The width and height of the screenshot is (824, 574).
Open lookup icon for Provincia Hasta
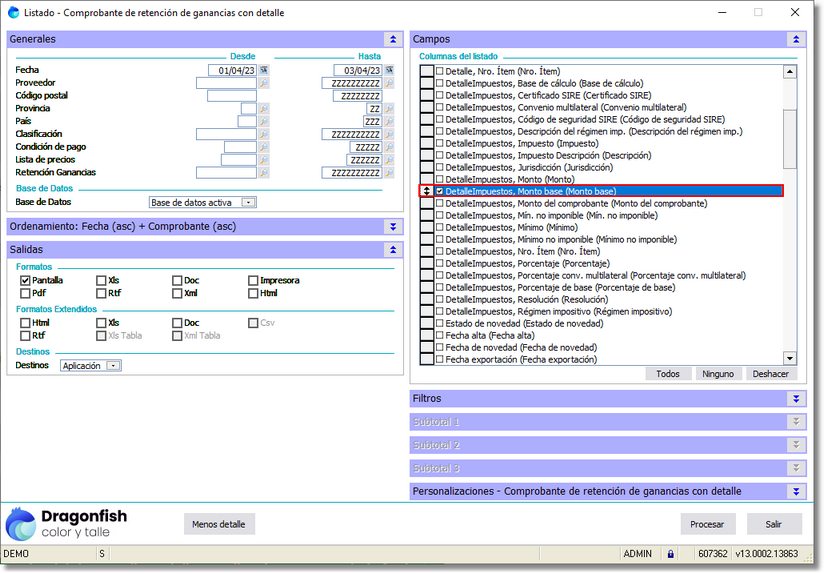[x=389, y=108]
